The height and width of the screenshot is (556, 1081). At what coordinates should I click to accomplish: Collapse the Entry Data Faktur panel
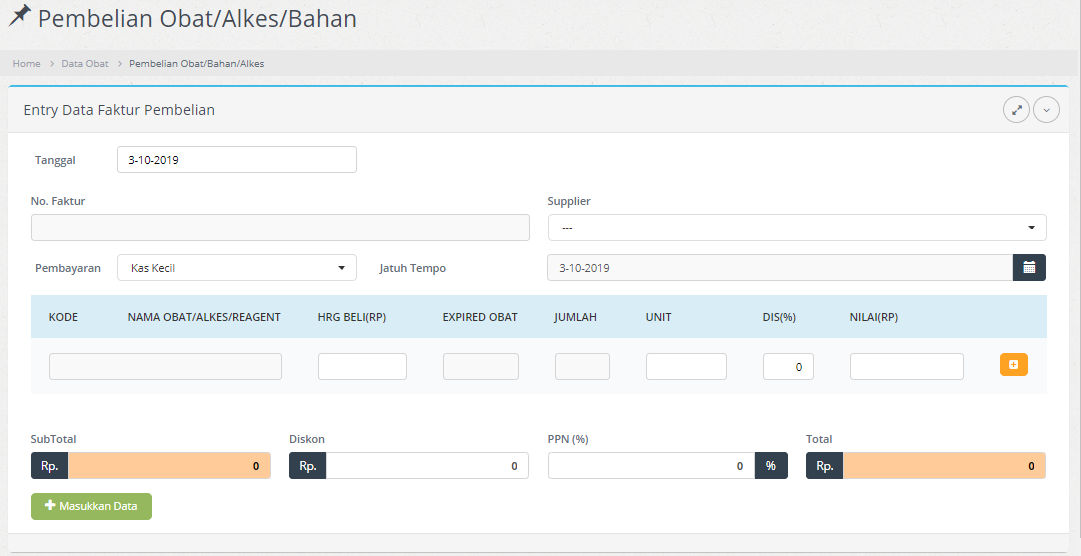click(1046, 110)
